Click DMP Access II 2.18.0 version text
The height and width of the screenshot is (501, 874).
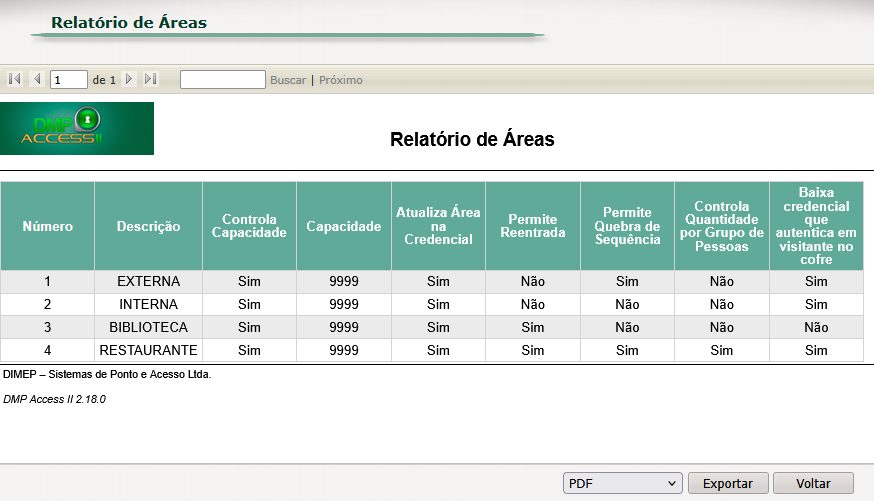click(54, 399)
